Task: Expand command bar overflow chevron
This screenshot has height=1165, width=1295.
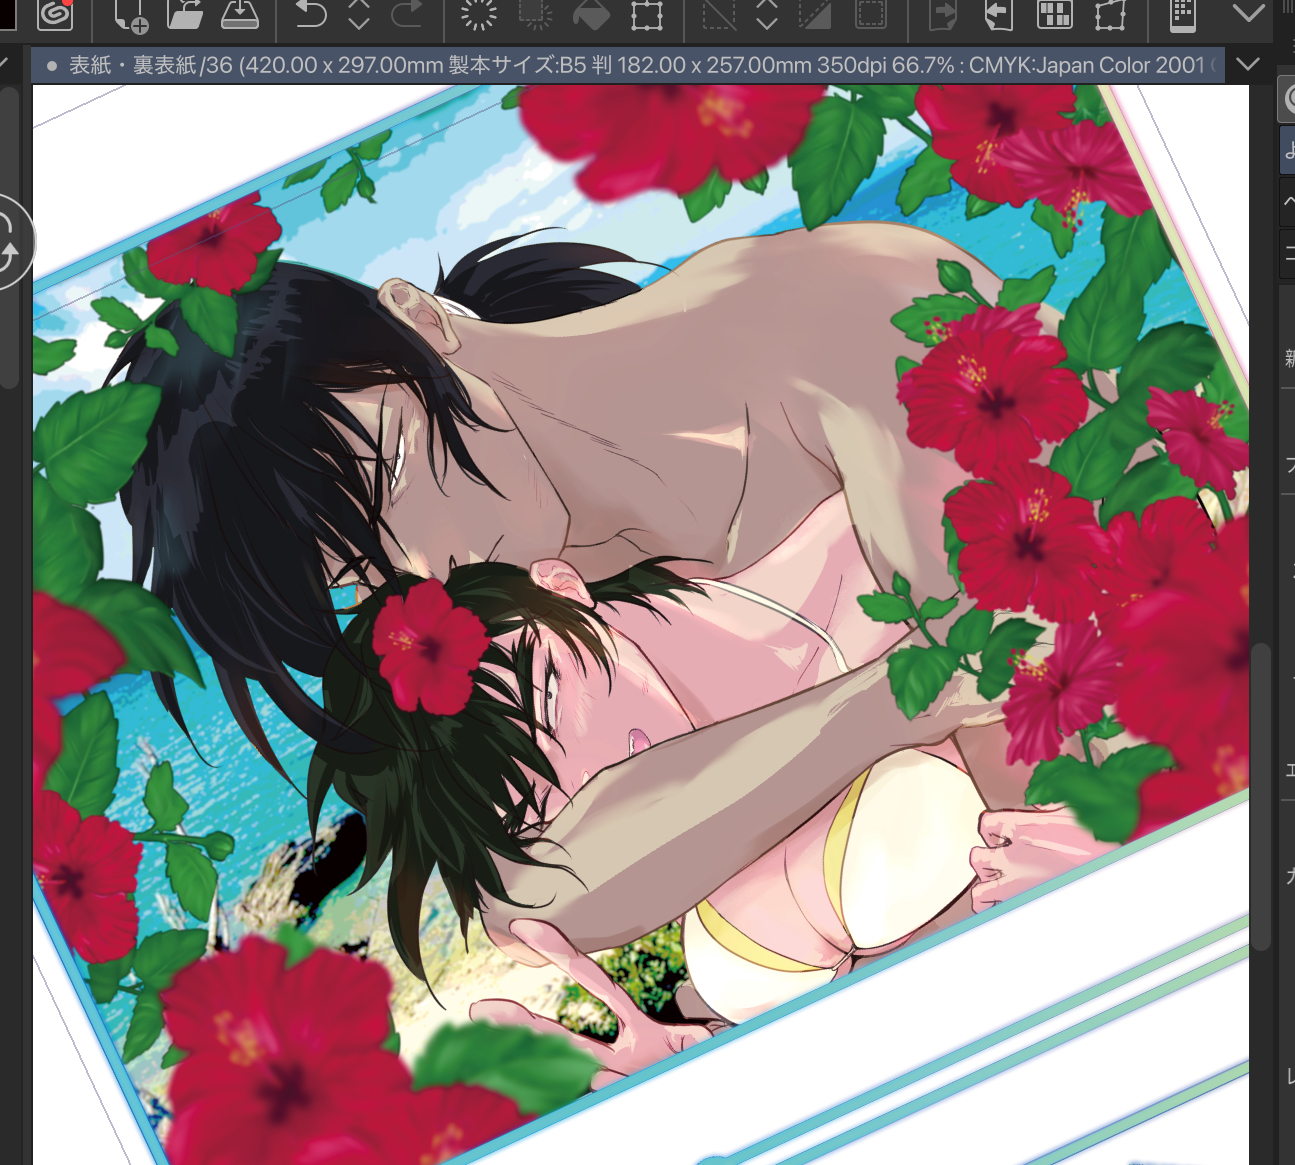Action: (1249, 14)
